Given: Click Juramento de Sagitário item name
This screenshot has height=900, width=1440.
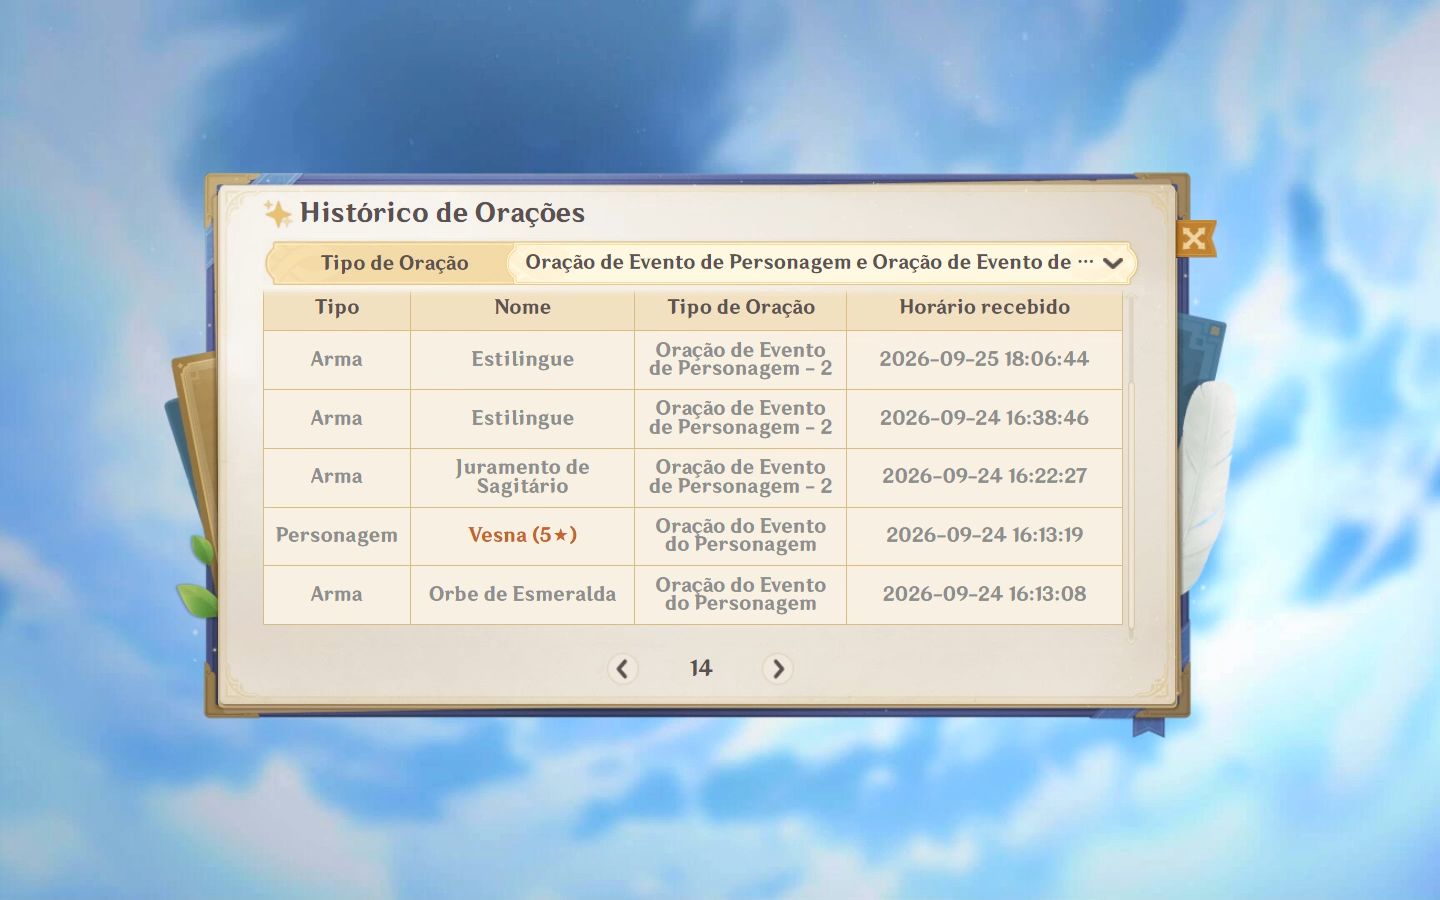Looking at the screenshot, I should [x=522, y=477].
